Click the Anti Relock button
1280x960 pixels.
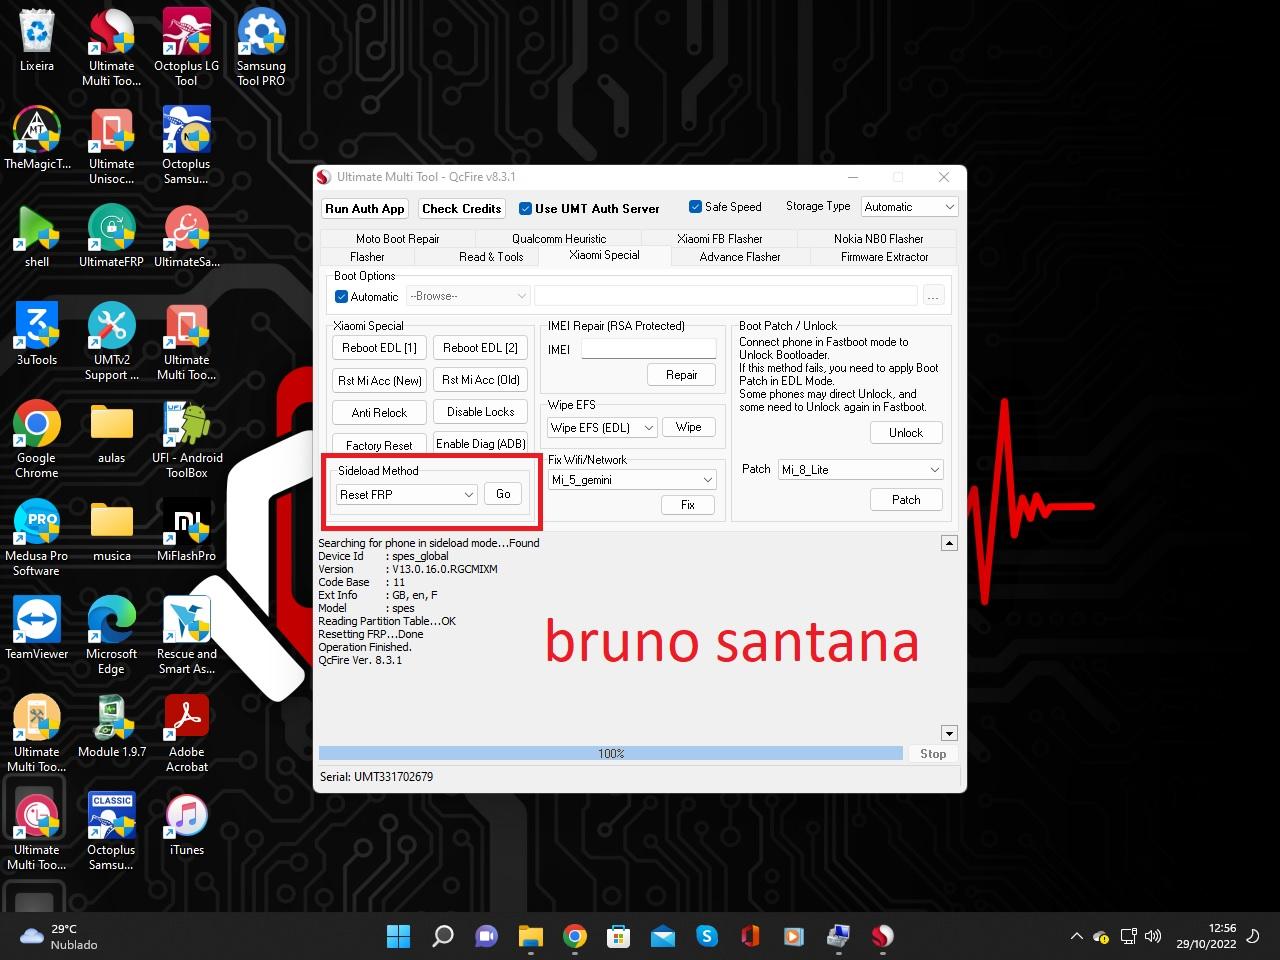[379, 412]
